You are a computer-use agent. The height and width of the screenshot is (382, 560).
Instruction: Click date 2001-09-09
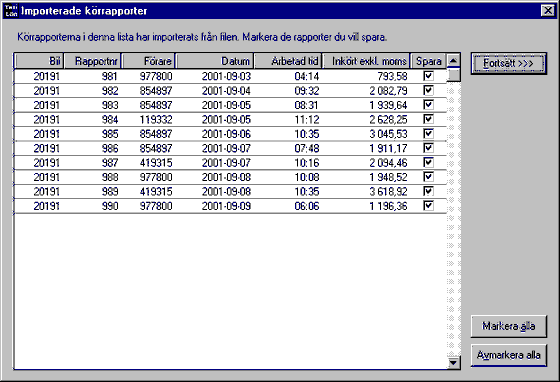click(226, 206)
